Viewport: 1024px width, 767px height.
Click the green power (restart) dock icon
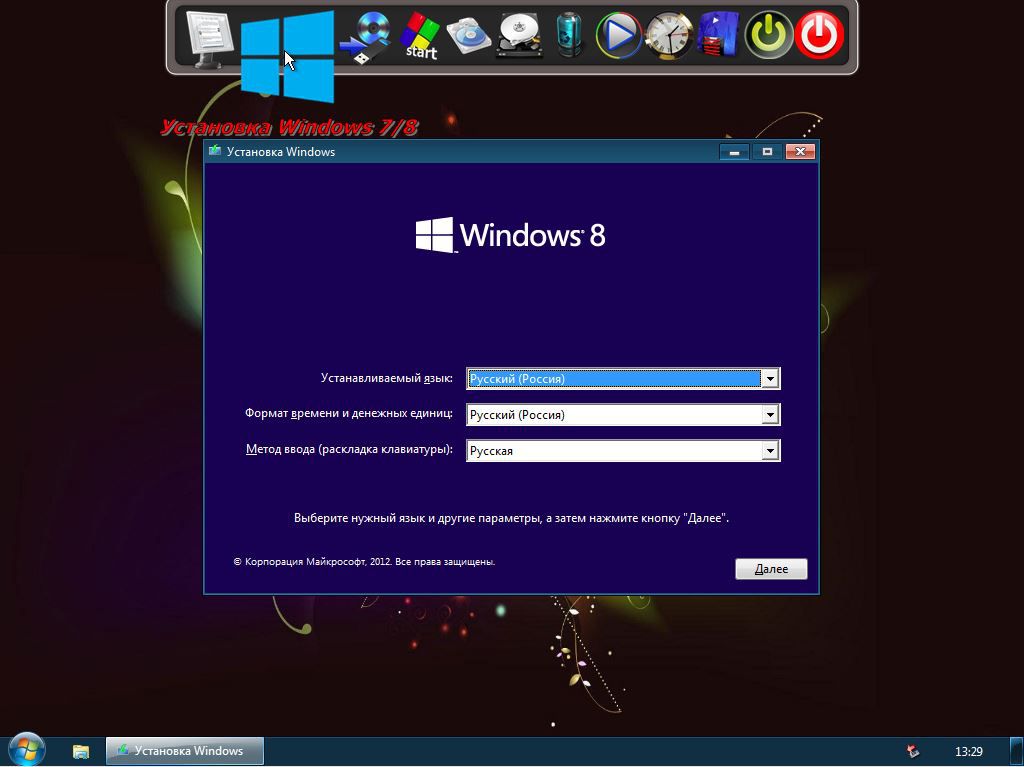pyautogui.click(x=769, y=35)
